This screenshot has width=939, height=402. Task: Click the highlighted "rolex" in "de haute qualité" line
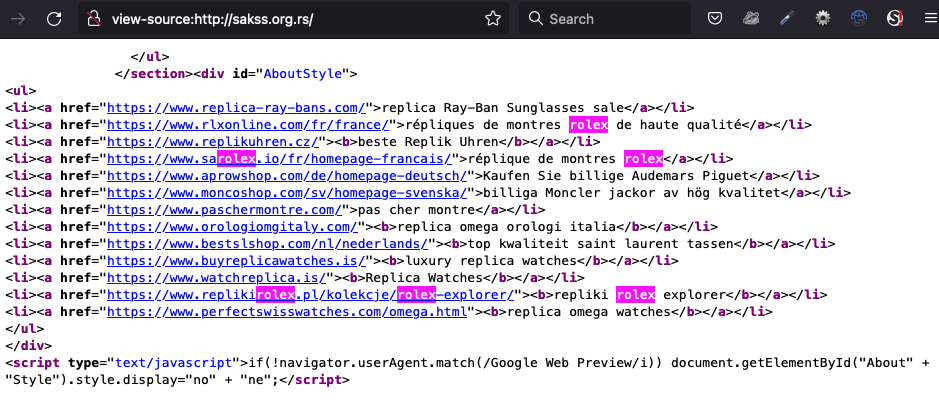588,125
